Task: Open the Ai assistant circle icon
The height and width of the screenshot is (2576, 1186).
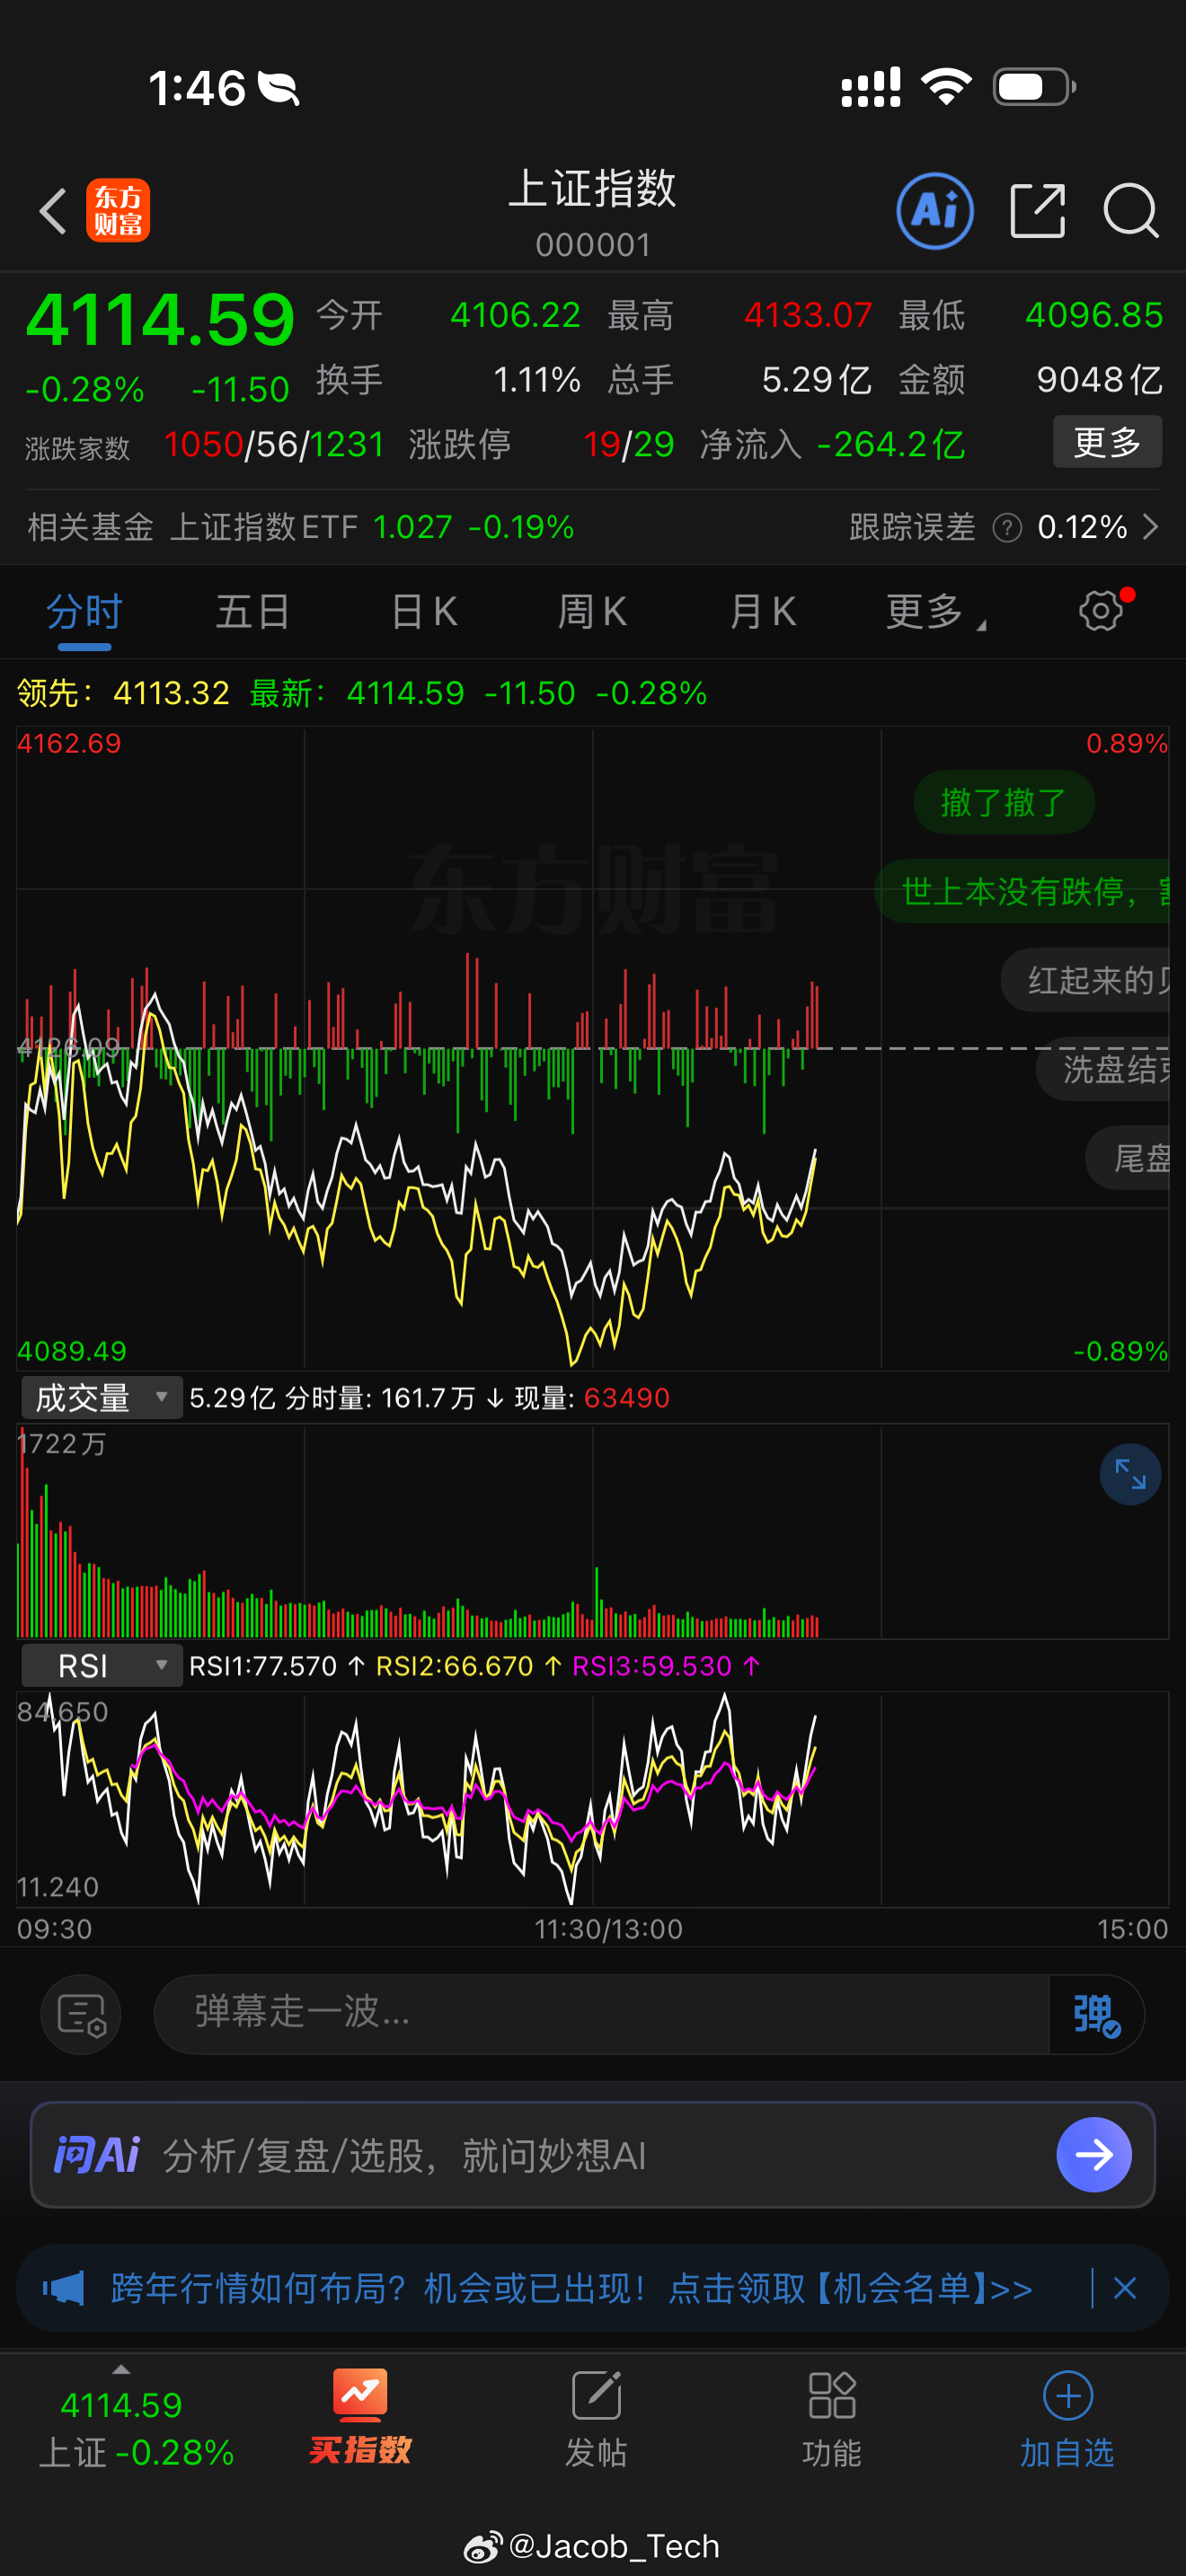Action: pyautogui.click(x=935, y=211)
